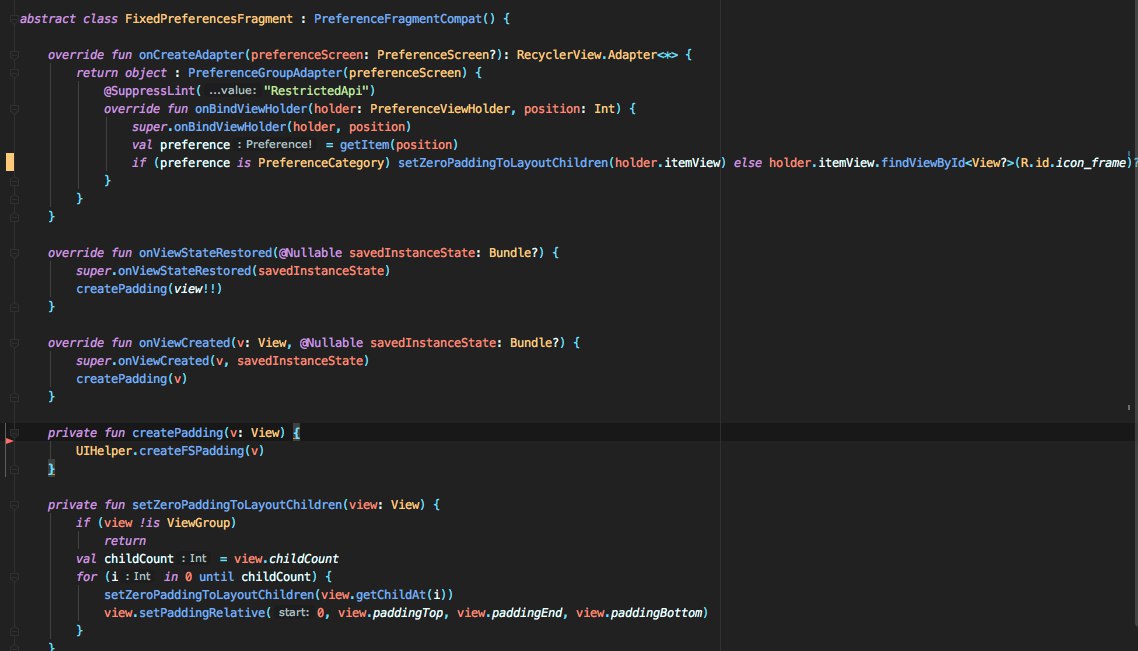1138x651 pixels.
Task: Click 'findViewById<View?>' method call
Action: click(947, 163)
